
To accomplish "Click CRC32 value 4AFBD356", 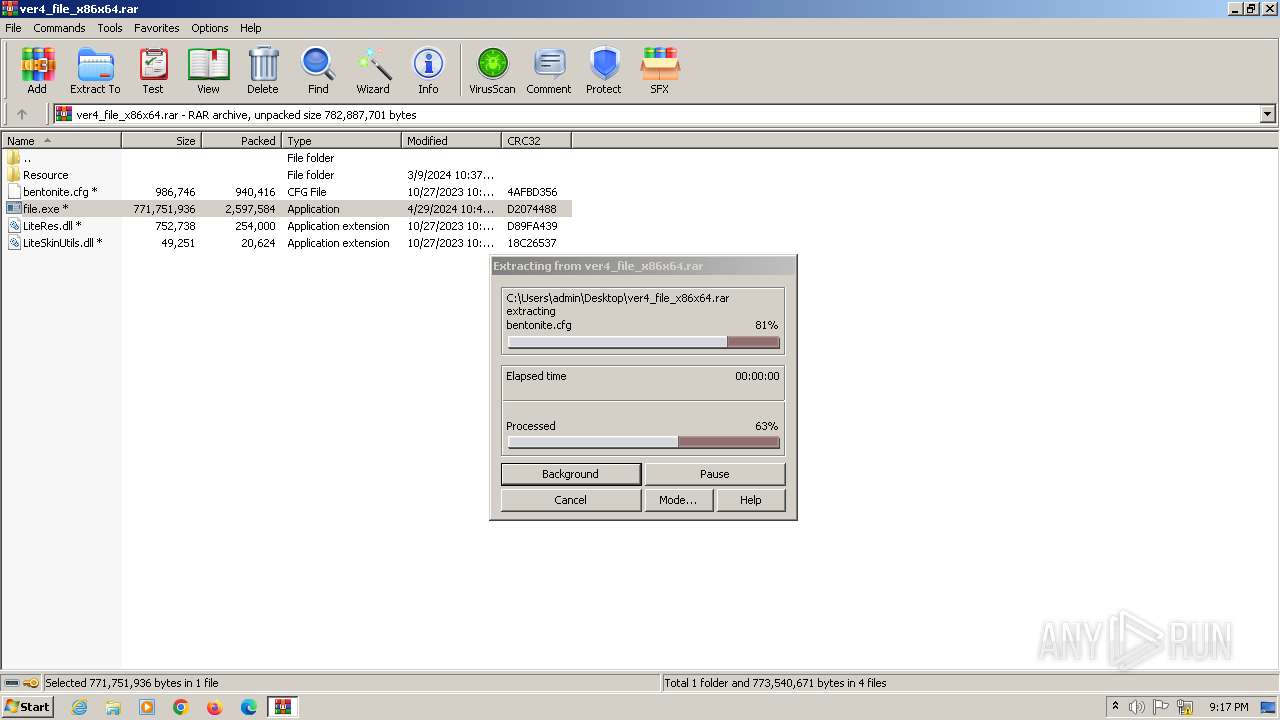I will (x=532, y=192).
